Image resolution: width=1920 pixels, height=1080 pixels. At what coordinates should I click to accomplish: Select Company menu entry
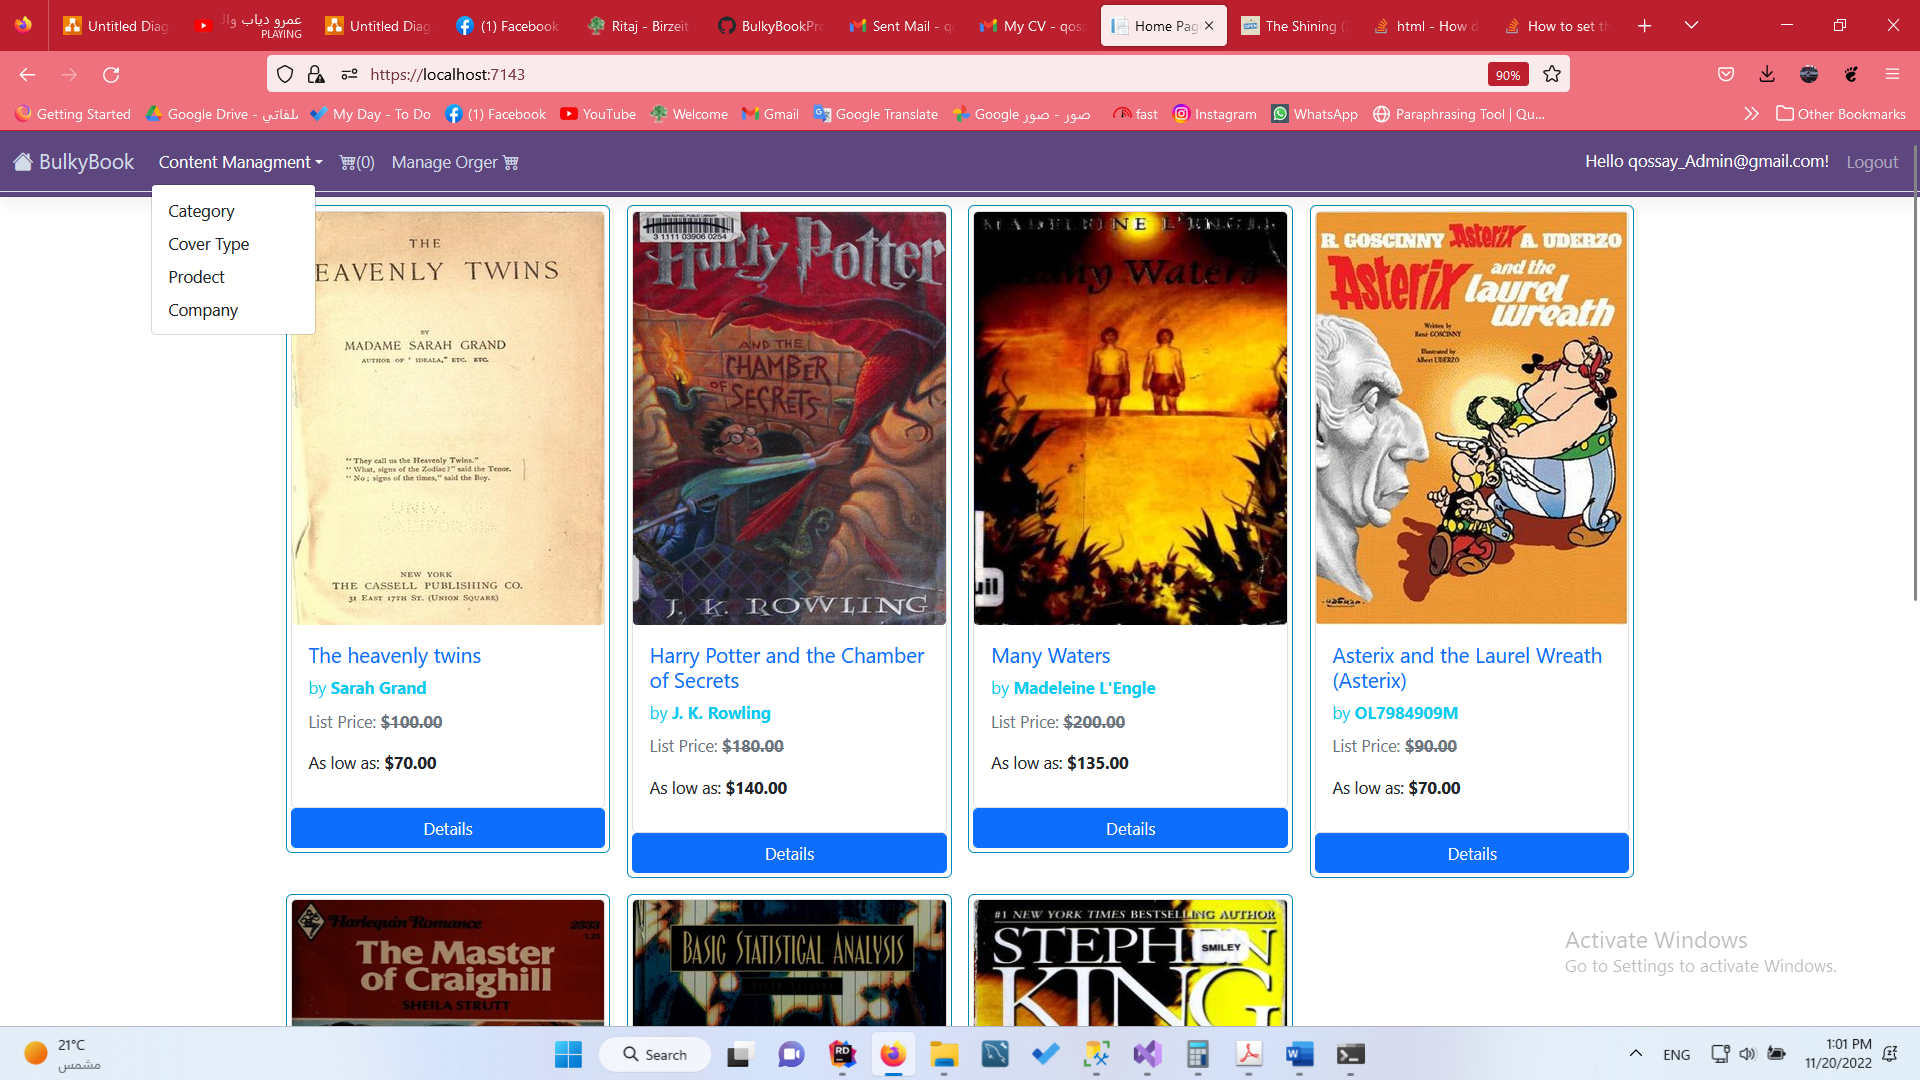(203, 310)
